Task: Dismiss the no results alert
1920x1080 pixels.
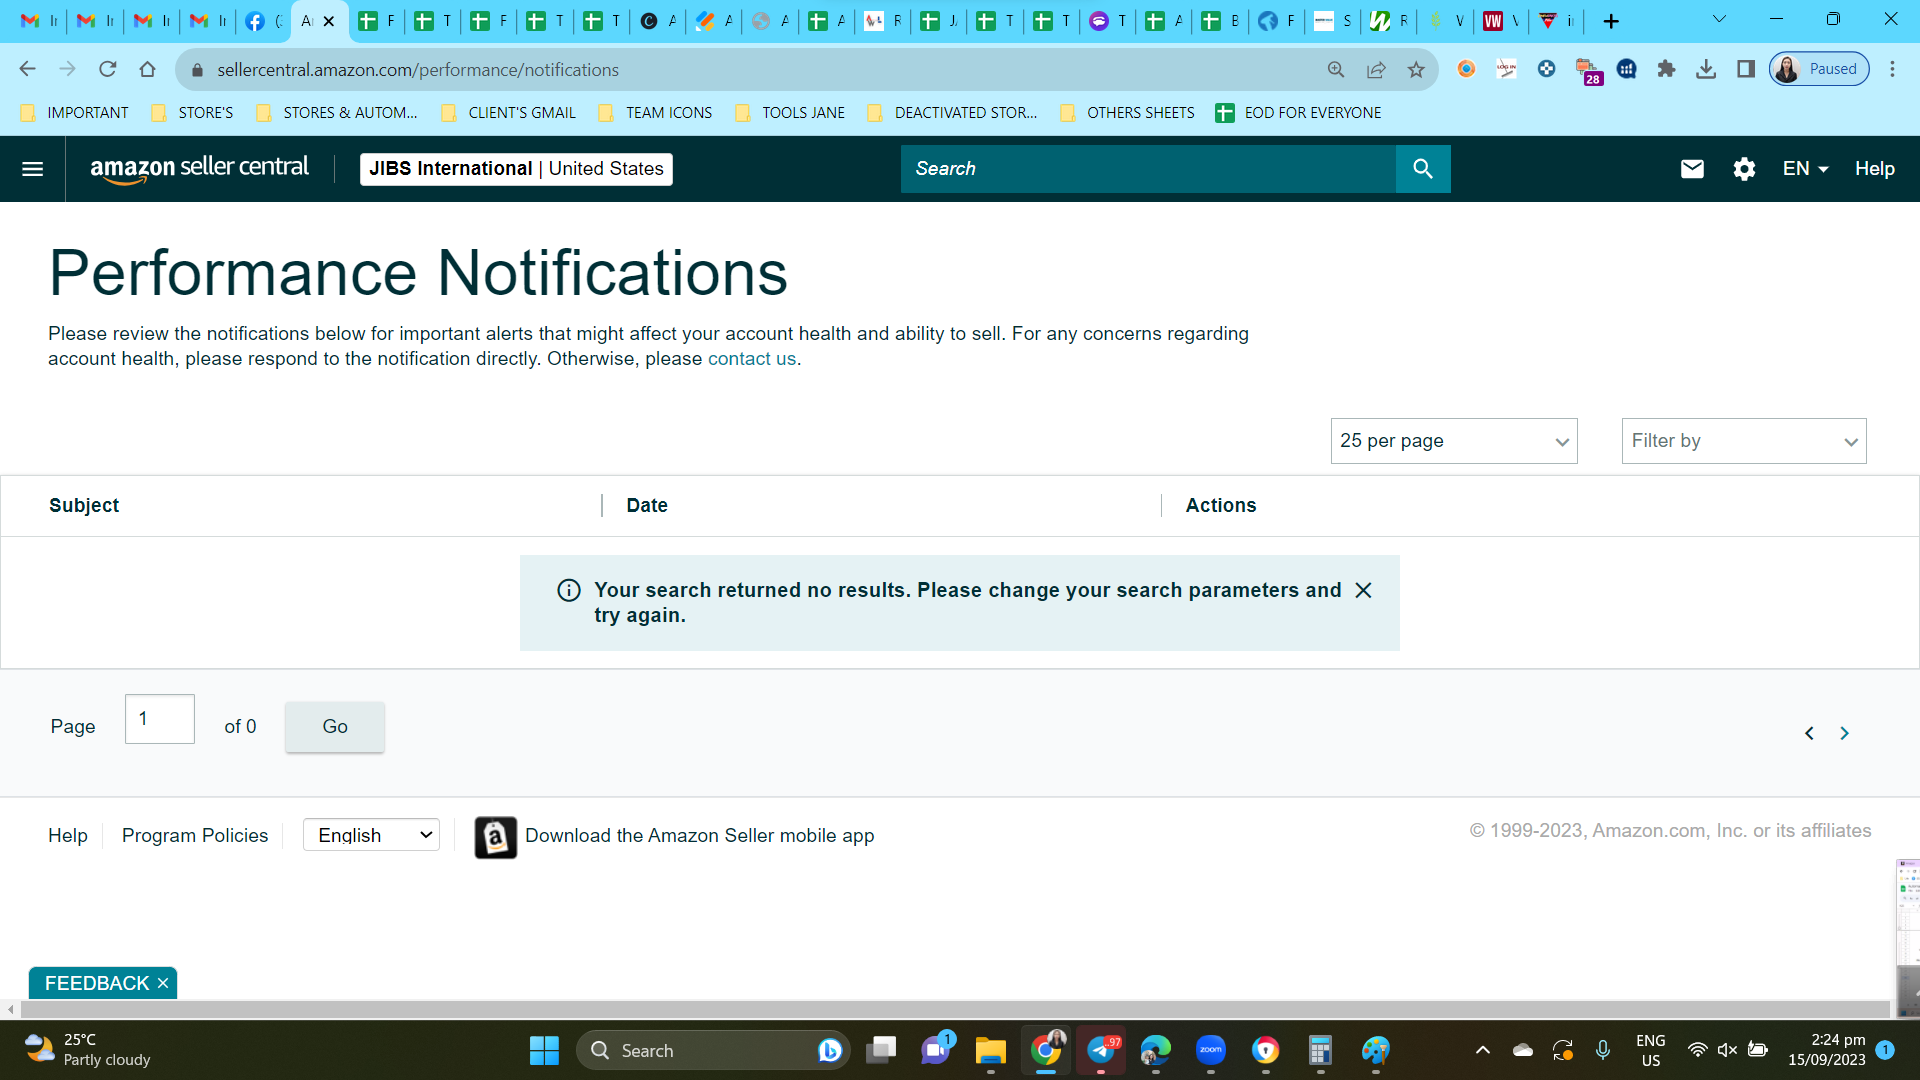Action: 1363,590
